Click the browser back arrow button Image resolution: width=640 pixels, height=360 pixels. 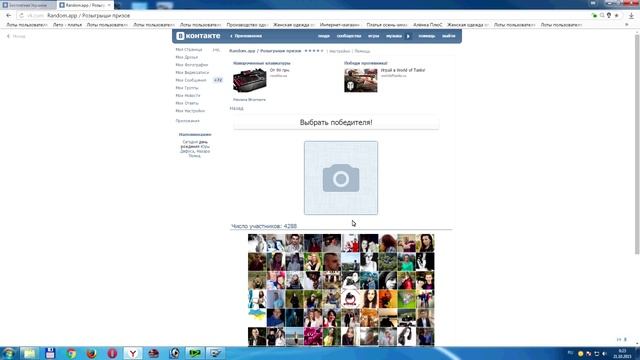(x=9, y=16)
